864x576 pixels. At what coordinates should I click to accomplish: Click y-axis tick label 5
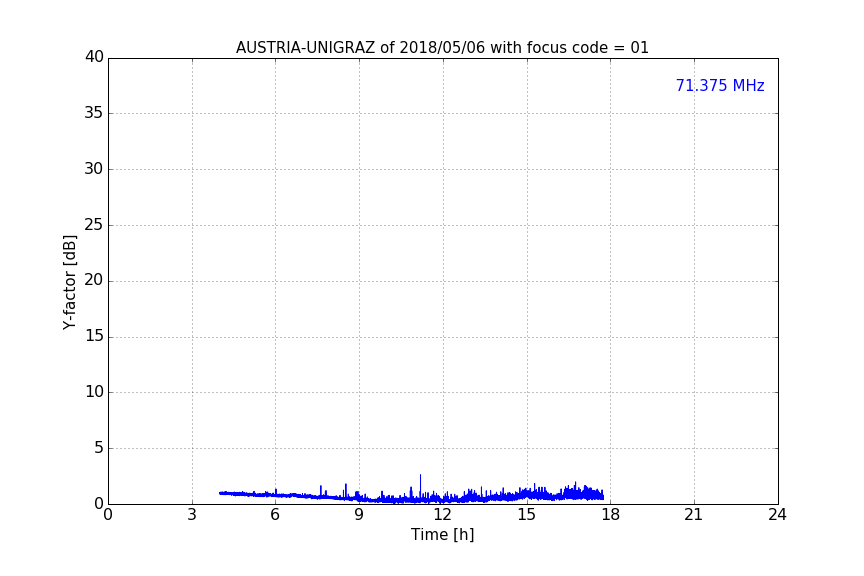99,448
